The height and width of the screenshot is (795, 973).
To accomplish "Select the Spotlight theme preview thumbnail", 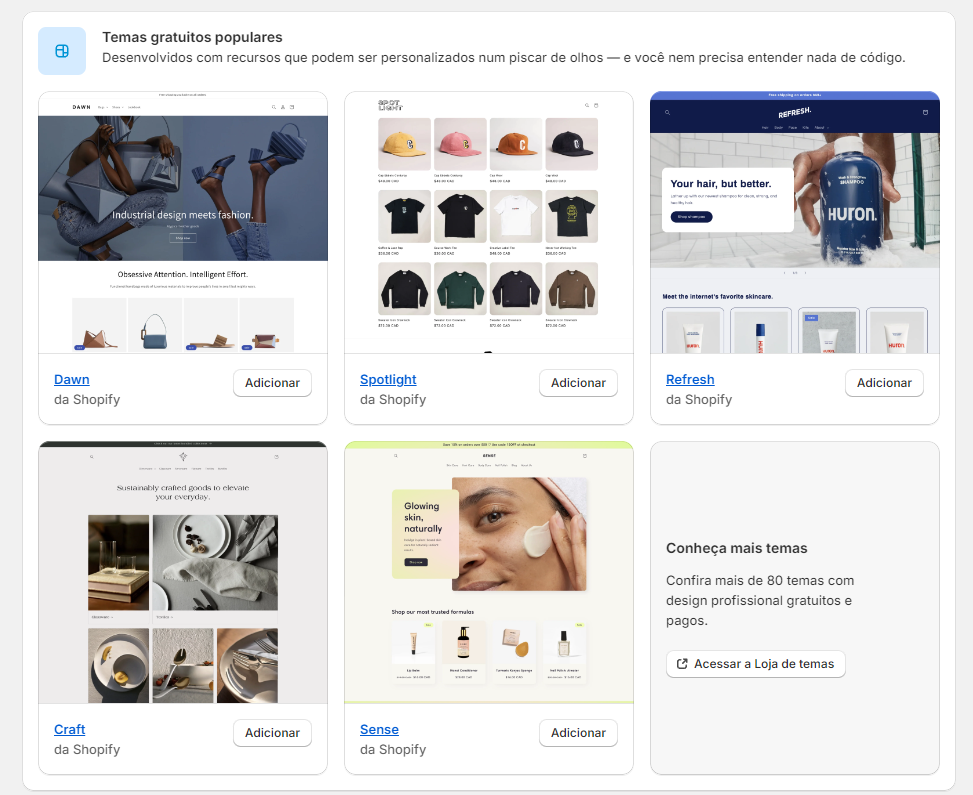I will pyautogui.click(x=489, y=223).
